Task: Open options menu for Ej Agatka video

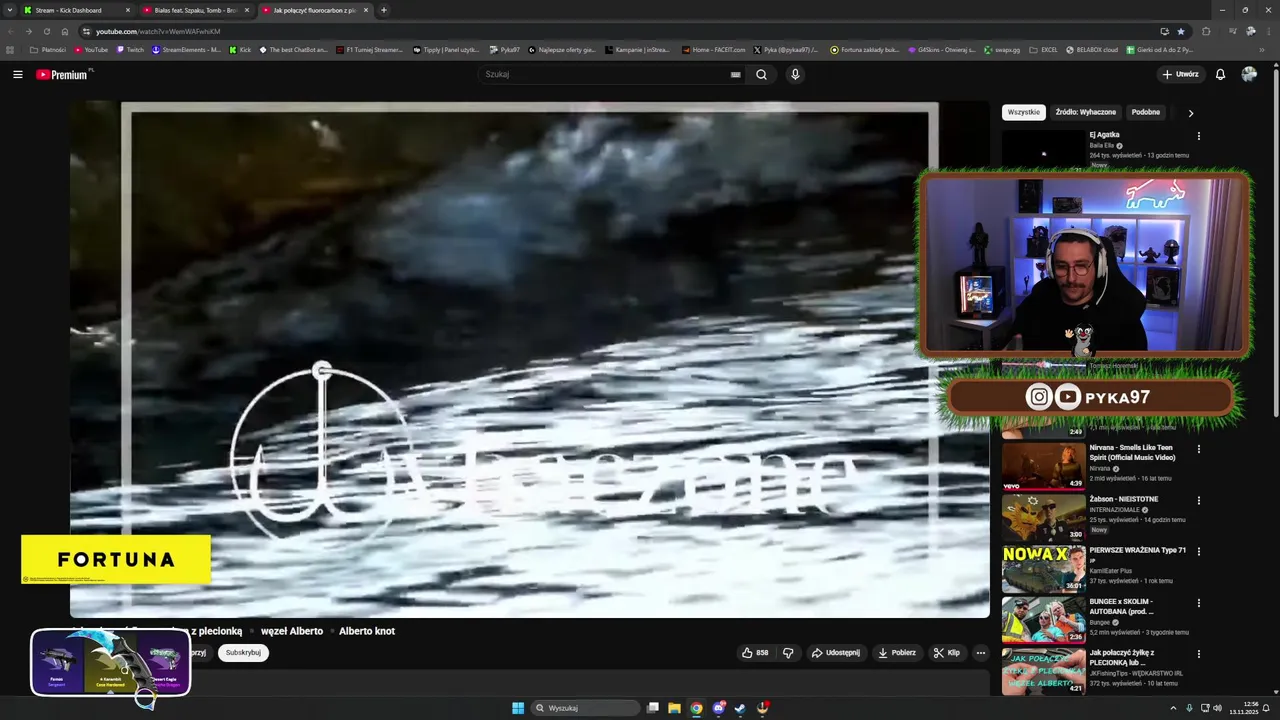Action: [1198, 136]
